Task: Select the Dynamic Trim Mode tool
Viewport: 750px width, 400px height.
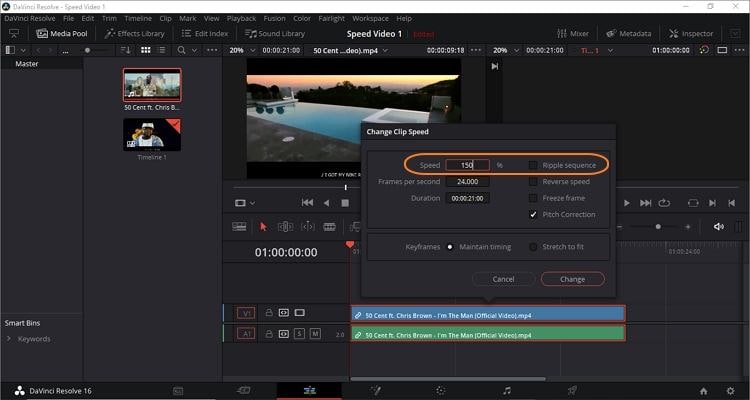Action: coord(308,227)
